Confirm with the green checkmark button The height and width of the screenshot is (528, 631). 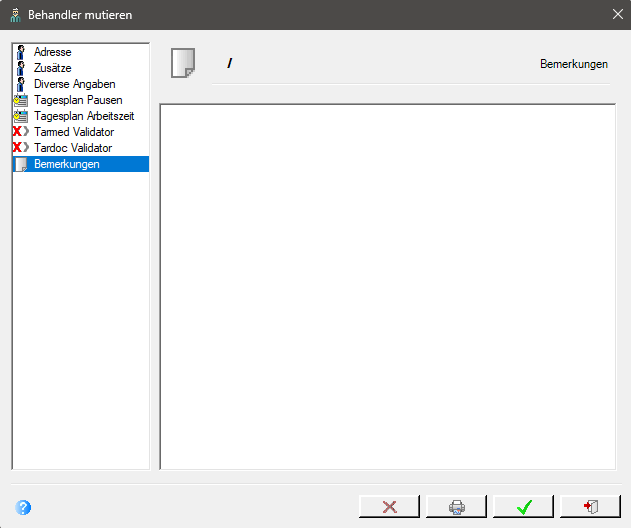click(x=524, y=507)
